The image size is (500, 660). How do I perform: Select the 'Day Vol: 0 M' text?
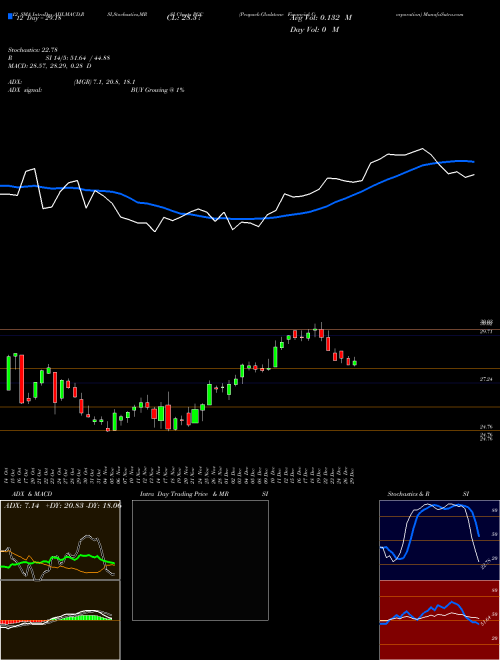tap(314, 30)
